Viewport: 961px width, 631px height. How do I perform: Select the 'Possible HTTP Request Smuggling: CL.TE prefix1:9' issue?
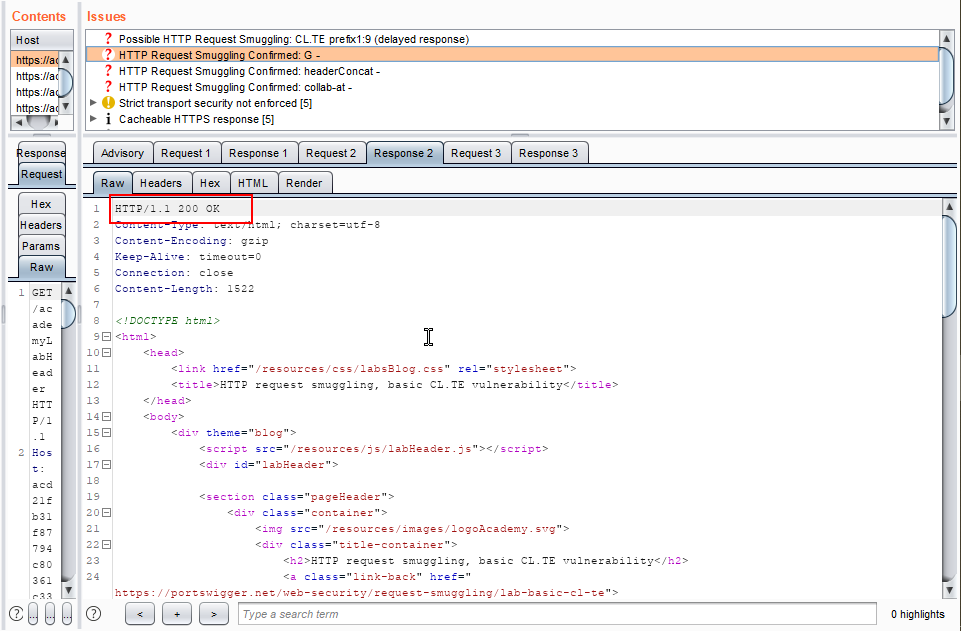294,39
